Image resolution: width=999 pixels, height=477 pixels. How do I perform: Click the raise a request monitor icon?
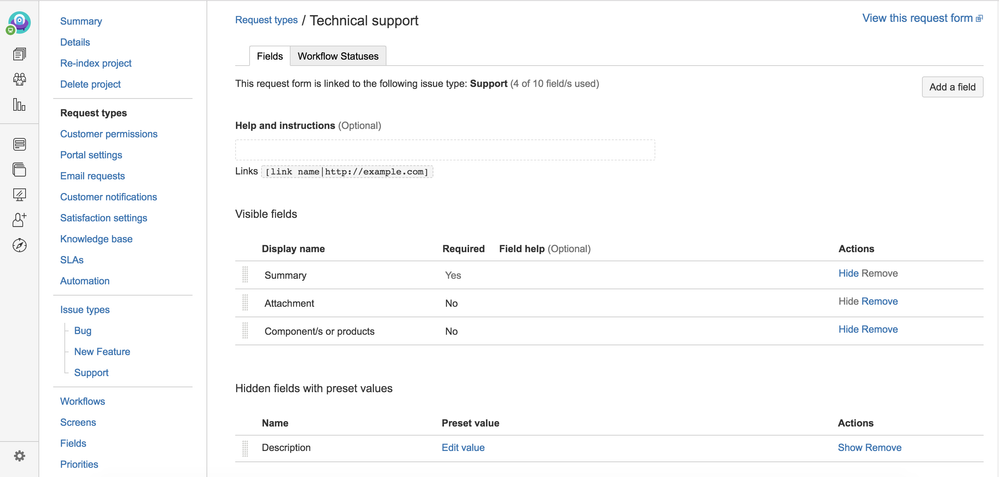point(20,194)
